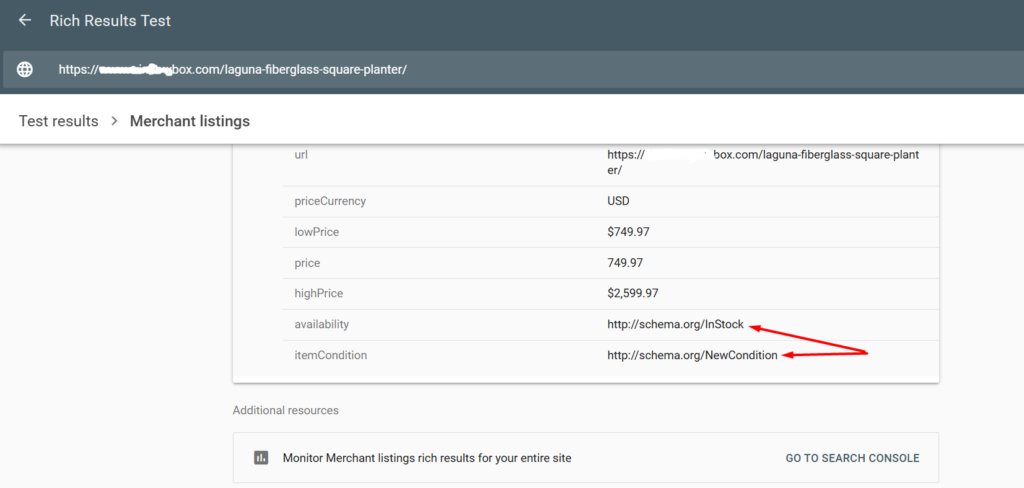
Task: Select the availability row label
Action: 322,324
